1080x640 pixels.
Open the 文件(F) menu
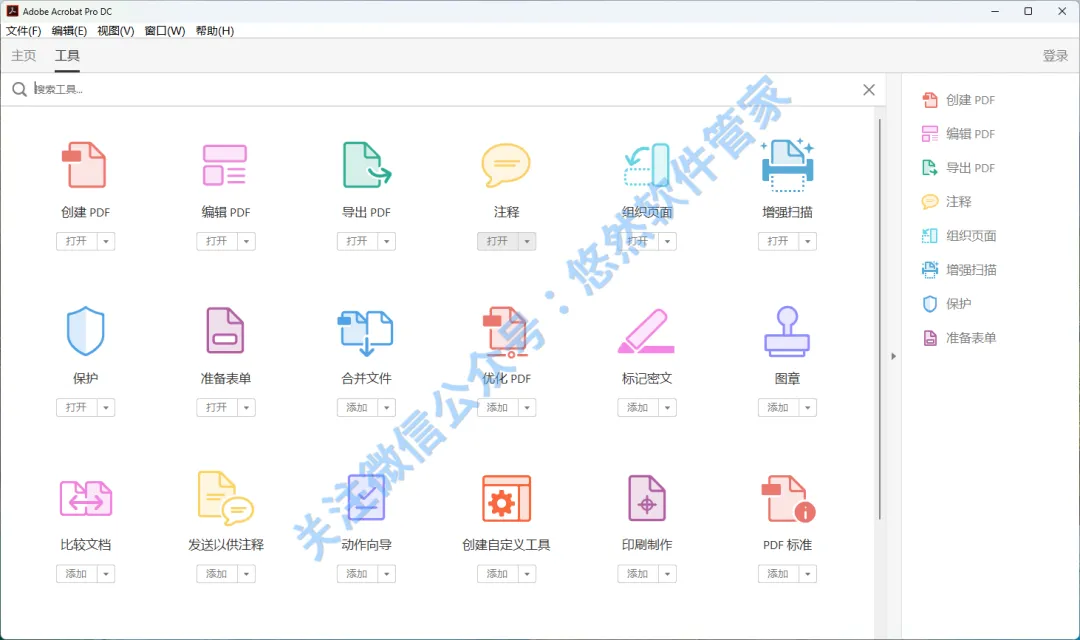[23, 30]
